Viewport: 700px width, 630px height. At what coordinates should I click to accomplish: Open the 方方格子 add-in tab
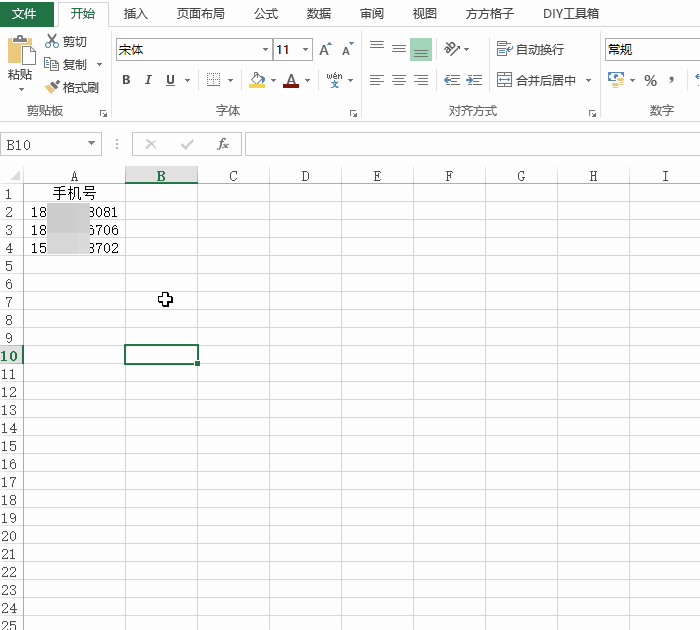(x=490, y=14)
